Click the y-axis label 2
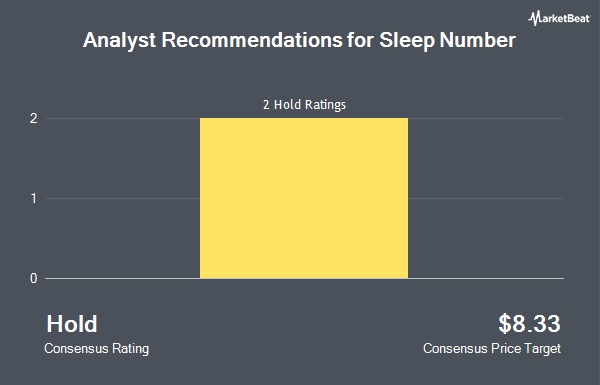600x385 pixels. pos(34,119)
